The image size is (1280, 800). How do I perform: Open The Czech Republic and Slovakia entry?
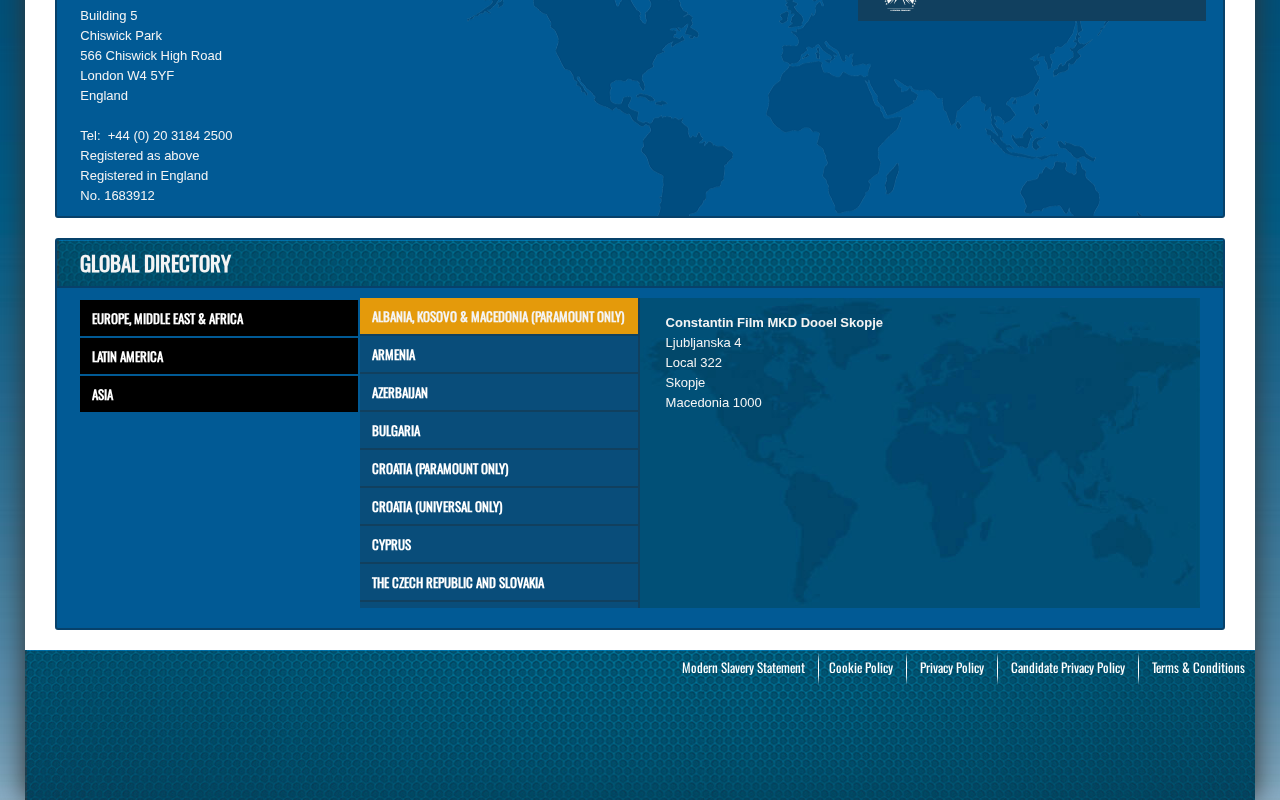tap(499, 582)
